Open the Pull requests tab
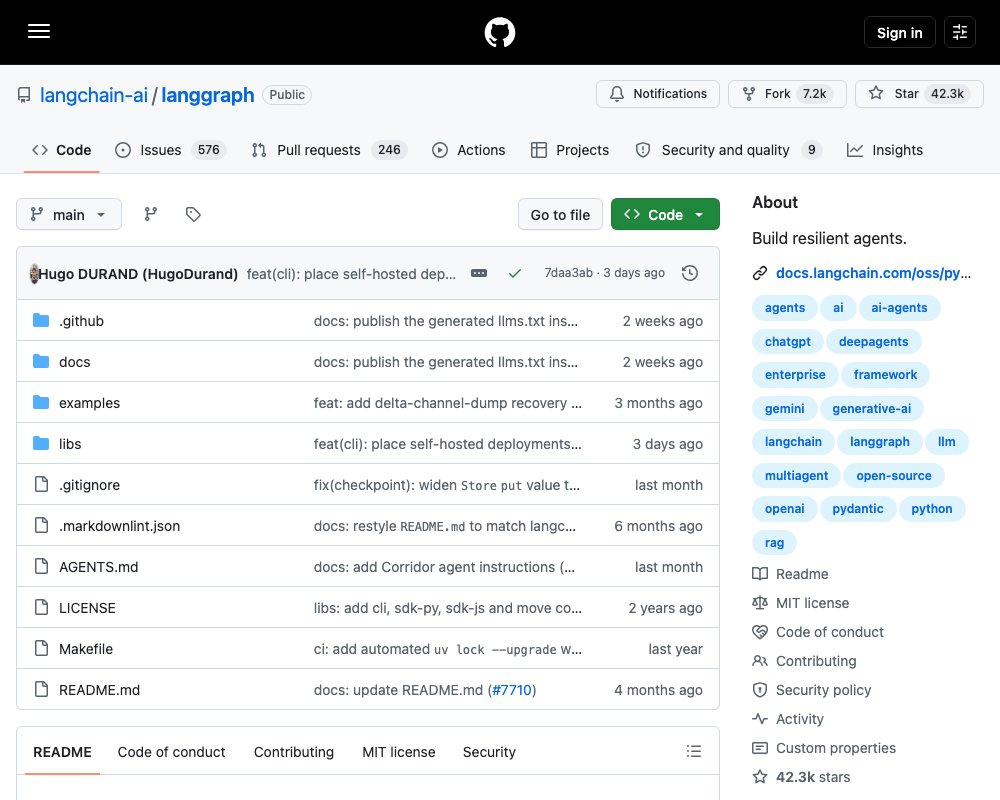The height and width of the screenshot is (800, 1000). coord(329,150)
